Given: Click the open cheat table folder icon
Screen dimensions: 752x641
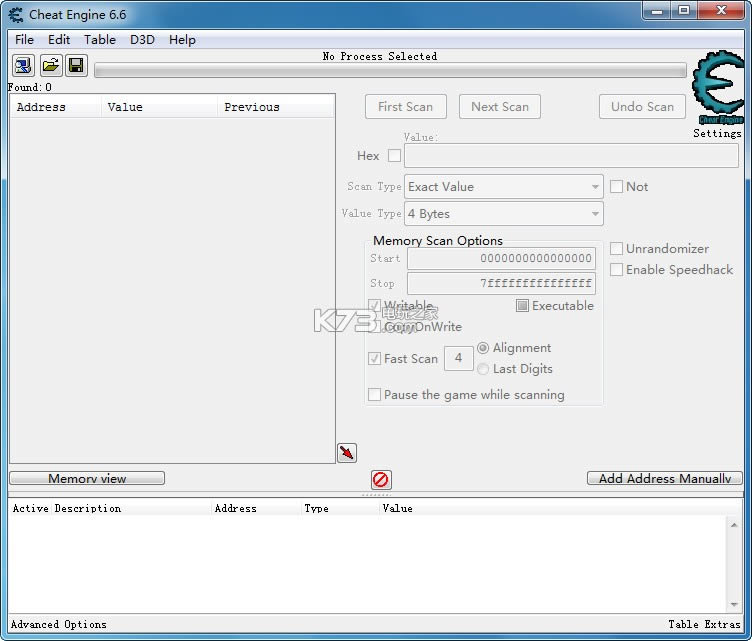Looking at the screenshot, I should click(50, 65).
